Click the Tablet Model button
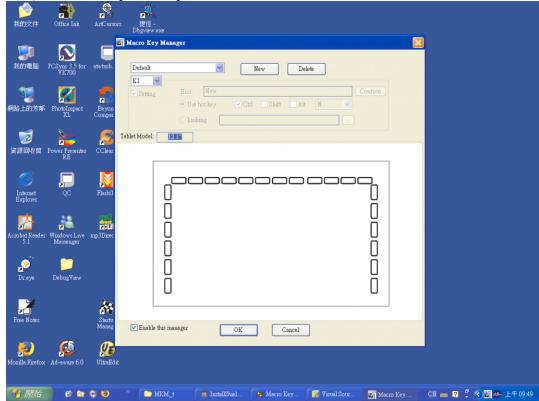539x401 pixels. click(x=175, y=137)
